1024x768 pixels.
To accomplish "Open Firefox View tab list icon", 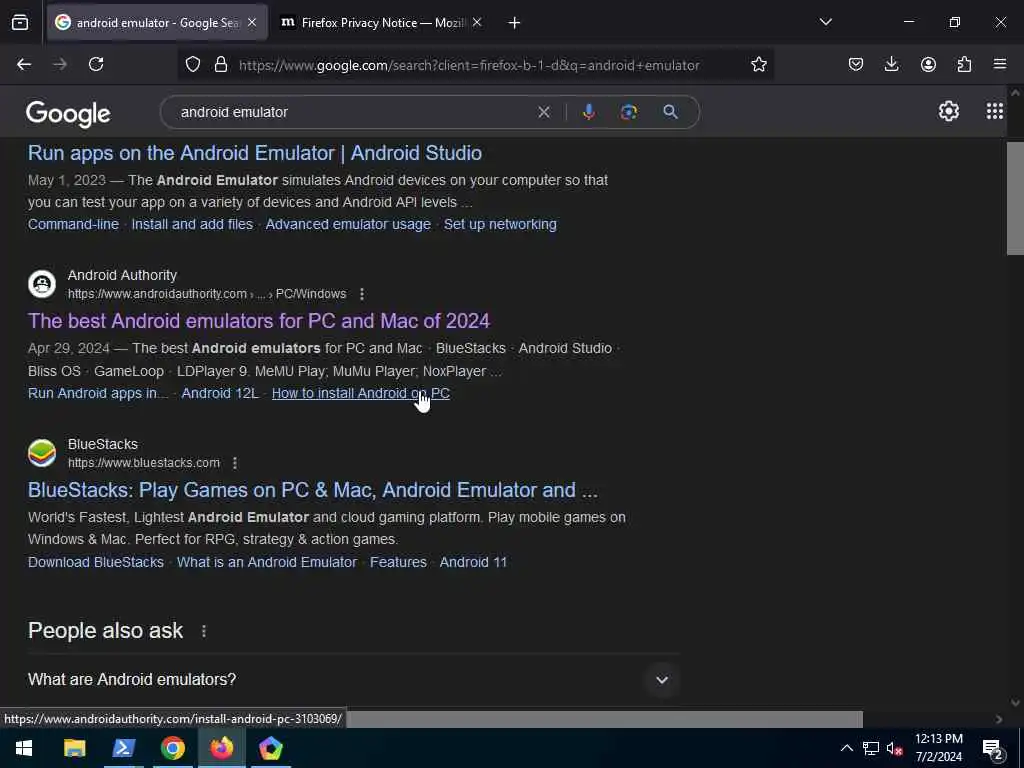I will [20, 23].
